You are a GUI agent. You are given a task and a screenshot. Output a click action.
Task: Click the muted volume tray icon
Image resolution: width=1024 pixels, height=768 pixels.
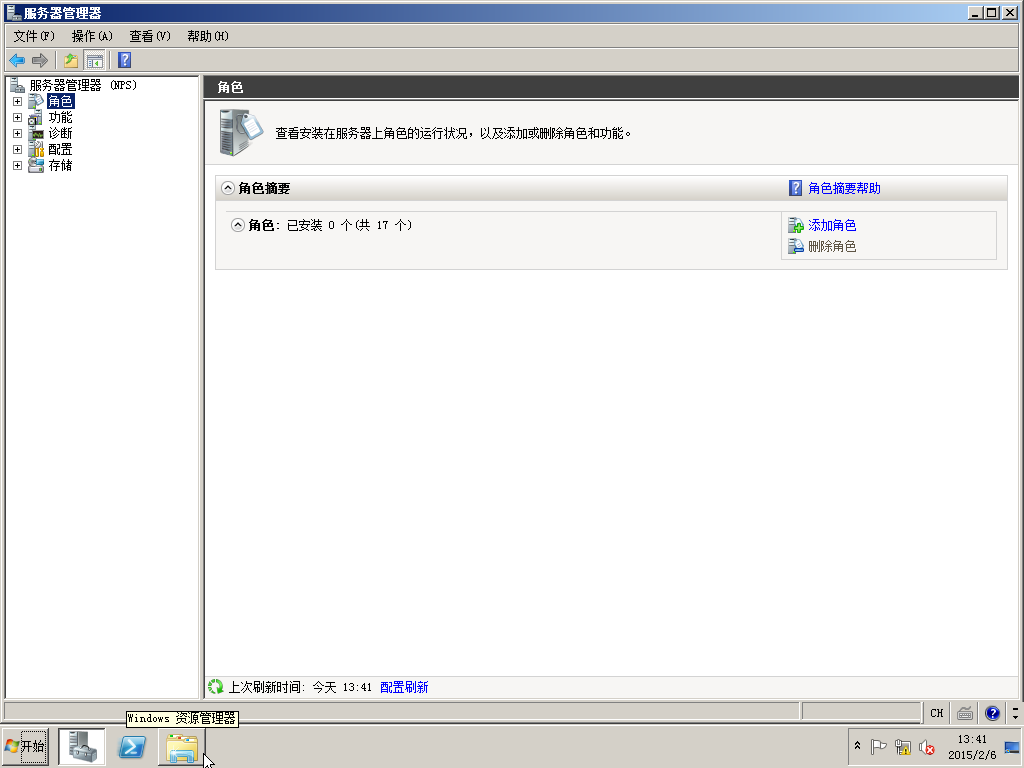[x=927, y=746]
